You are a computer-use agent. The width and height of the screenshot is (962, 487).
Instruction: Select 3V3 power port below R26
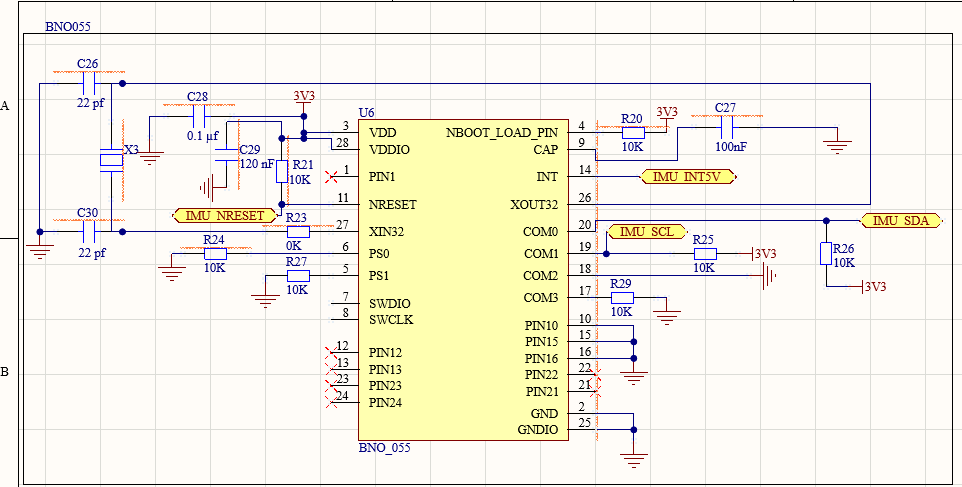pyautogui.click(x=874, y=286)
